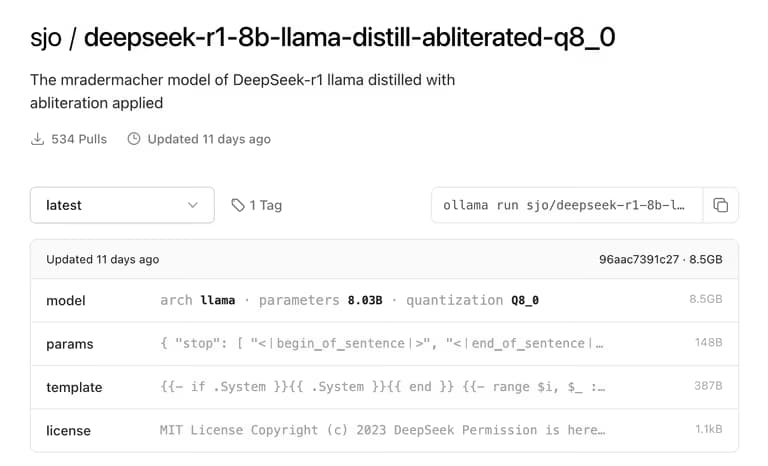Click the 534 Pulls count
The width and height of the screenshot is (768, 466).
pyautogui.click(x=79, y=139)
